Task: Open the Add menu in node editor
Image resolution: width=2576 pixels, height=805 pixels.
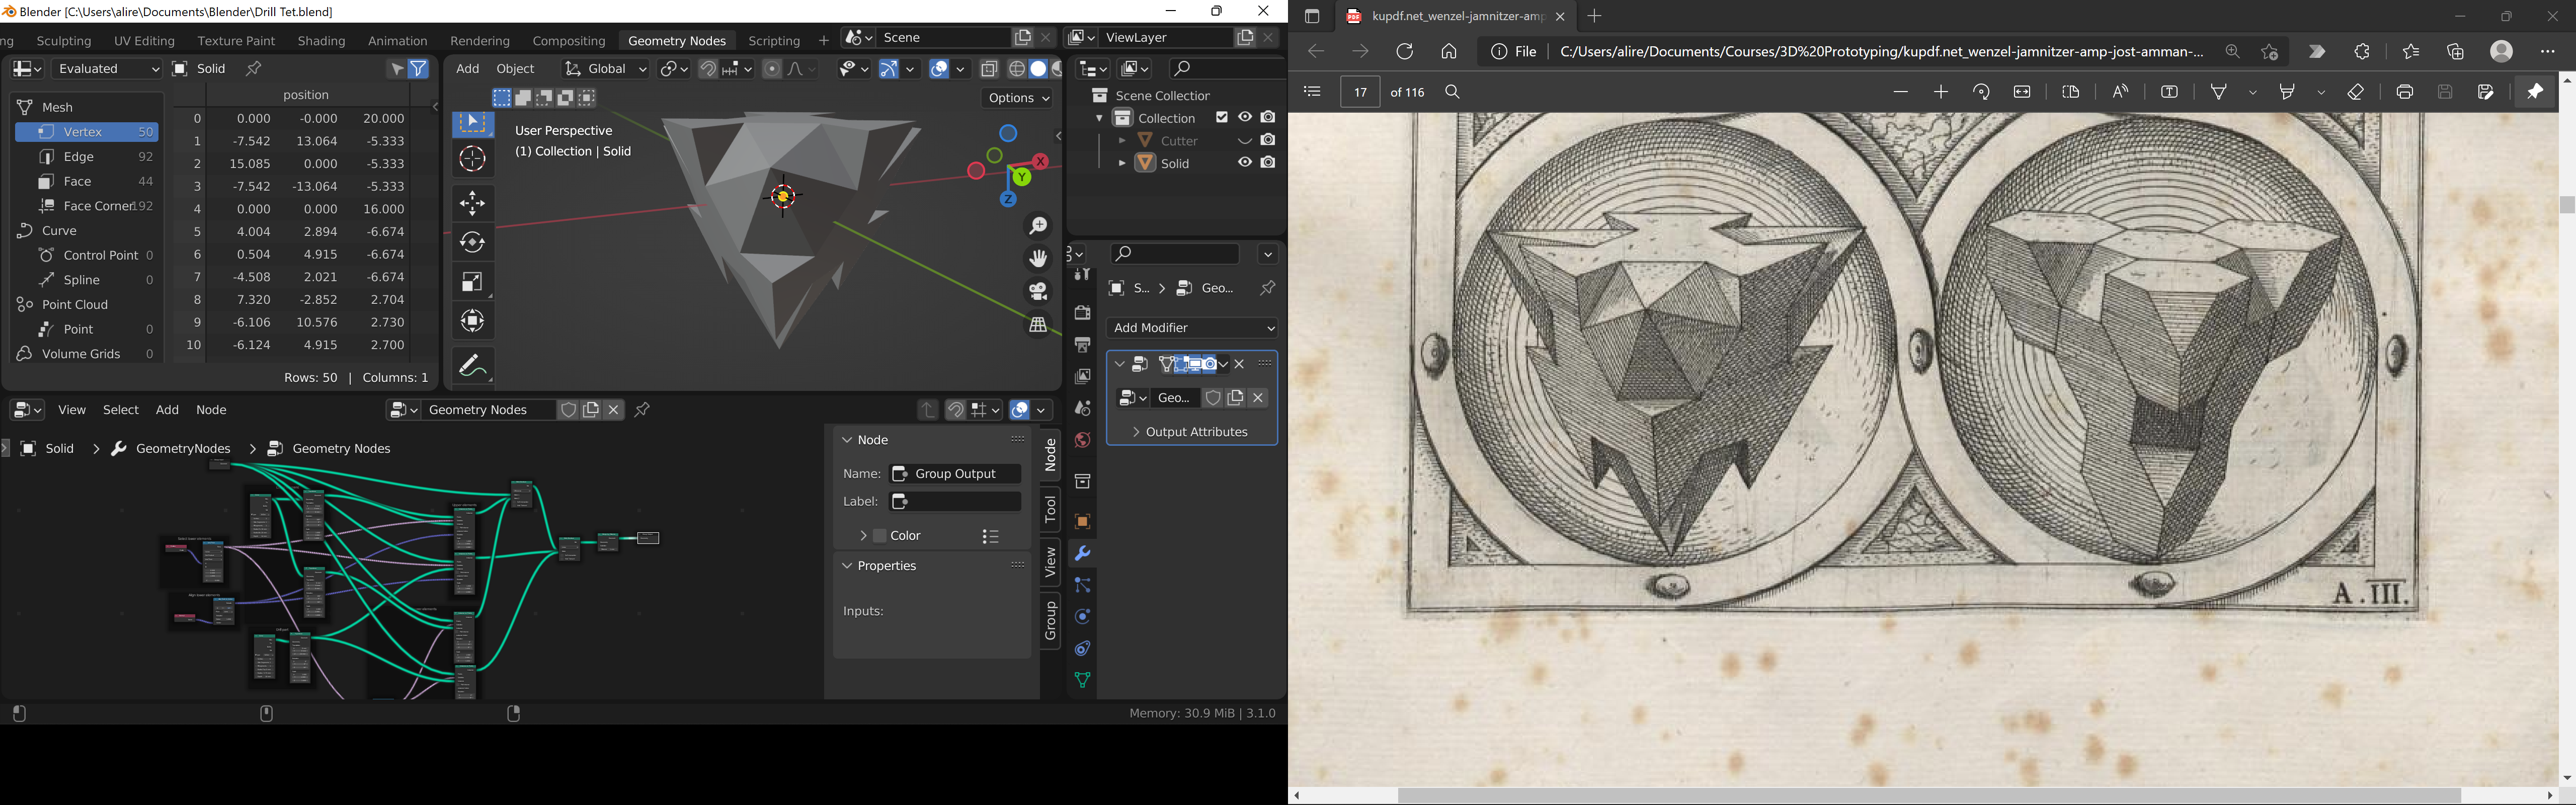Action: [167, 410]
